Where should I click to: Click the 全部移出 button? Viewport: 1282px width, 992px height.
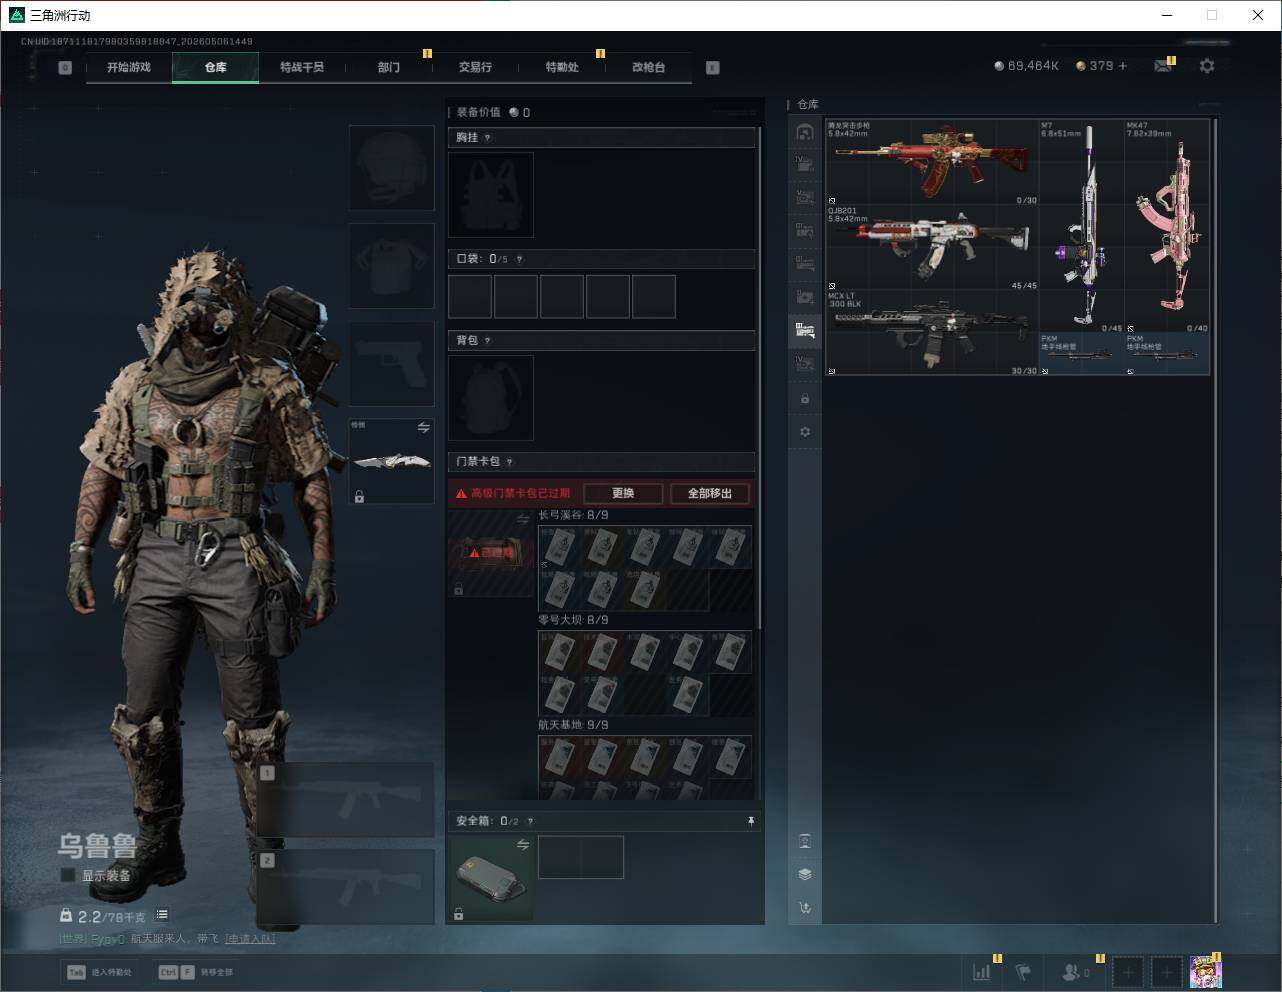(710, 493)
